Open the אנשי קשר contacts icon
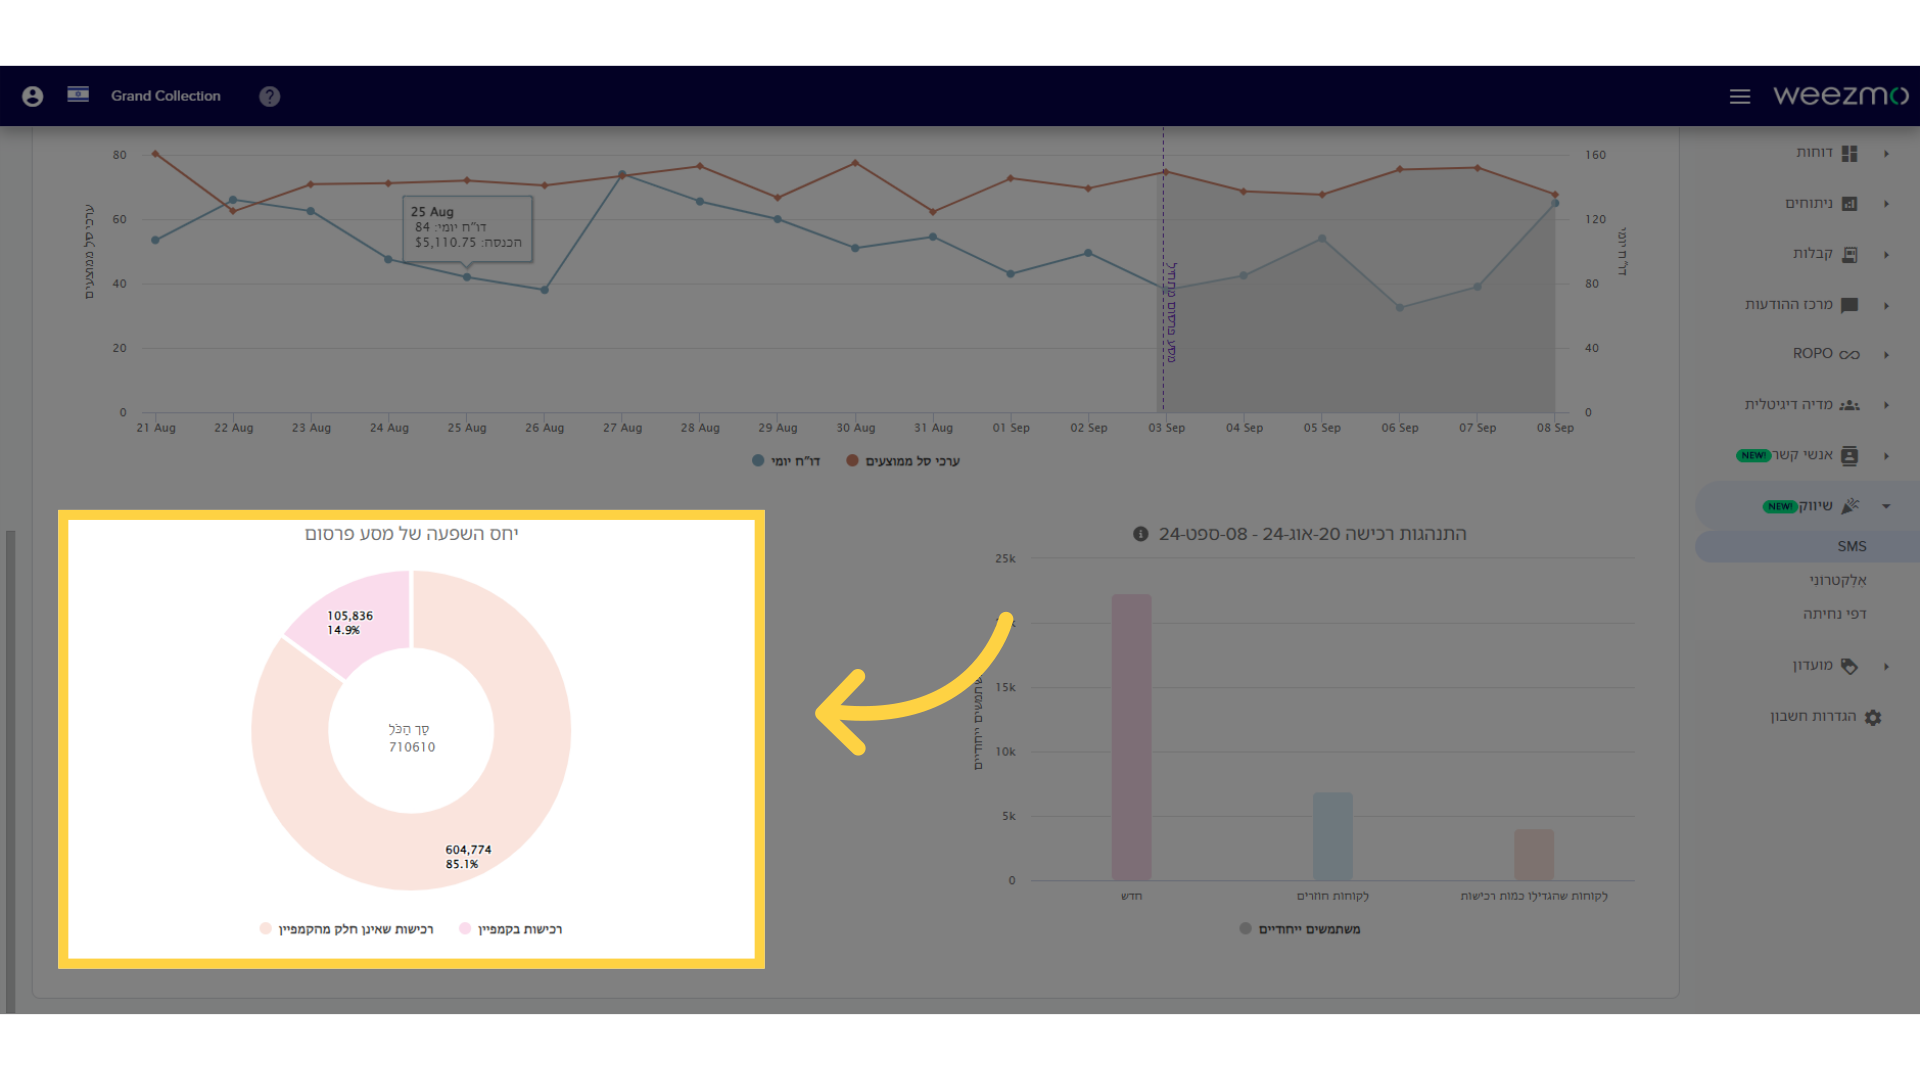Screen dimensions: 1920x1080 click(1850, 456)
